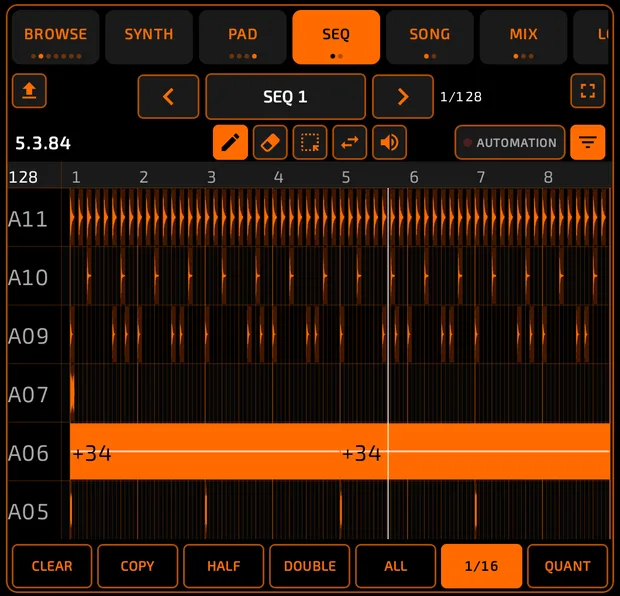Screen dimensions: 620x596
Task: Open the MIX tab
Action: point(524,37)
